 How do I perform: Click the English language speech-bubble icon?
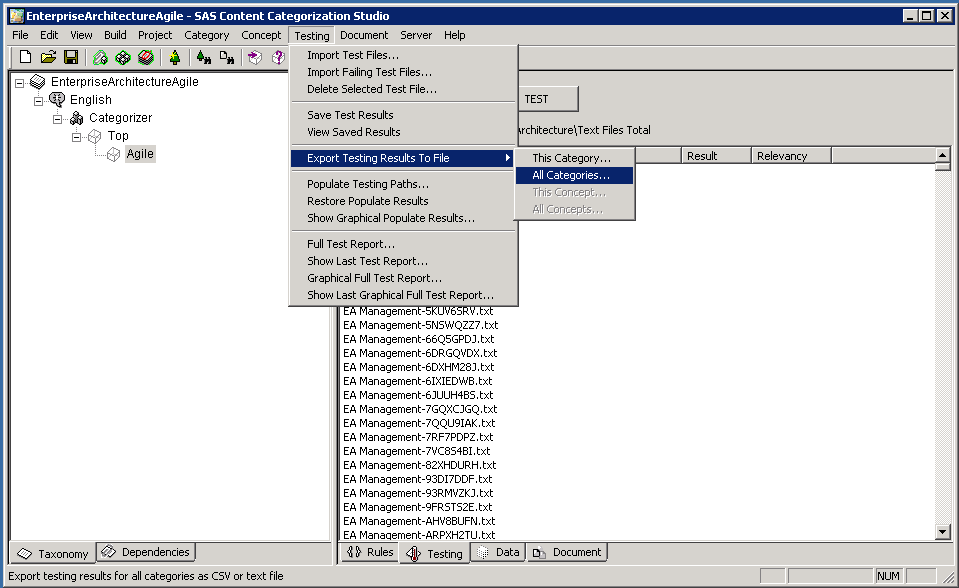point(57,99)
